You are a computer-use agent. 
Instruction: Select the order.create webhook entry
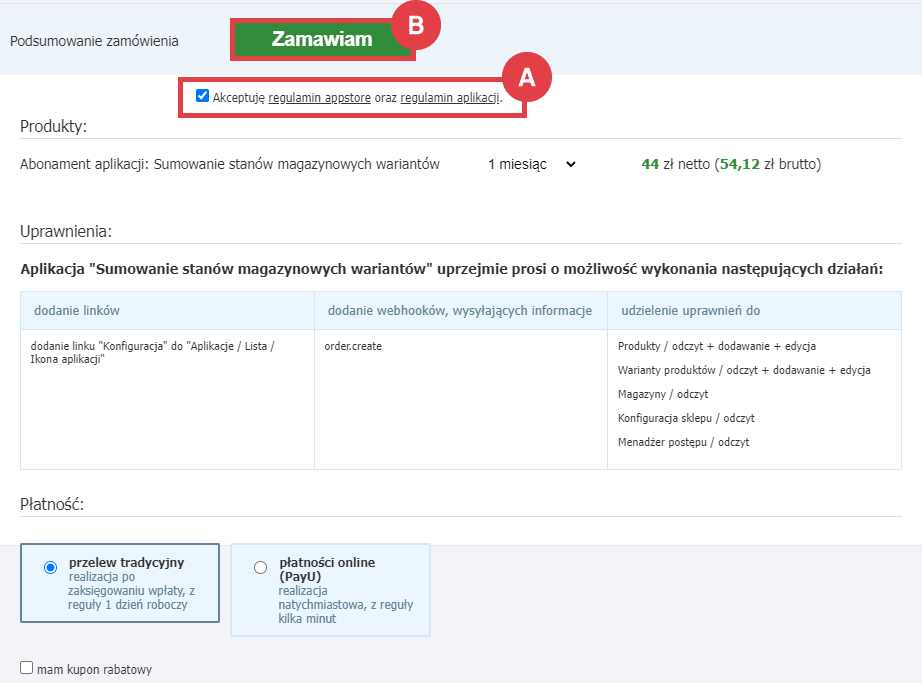(353, 346)
